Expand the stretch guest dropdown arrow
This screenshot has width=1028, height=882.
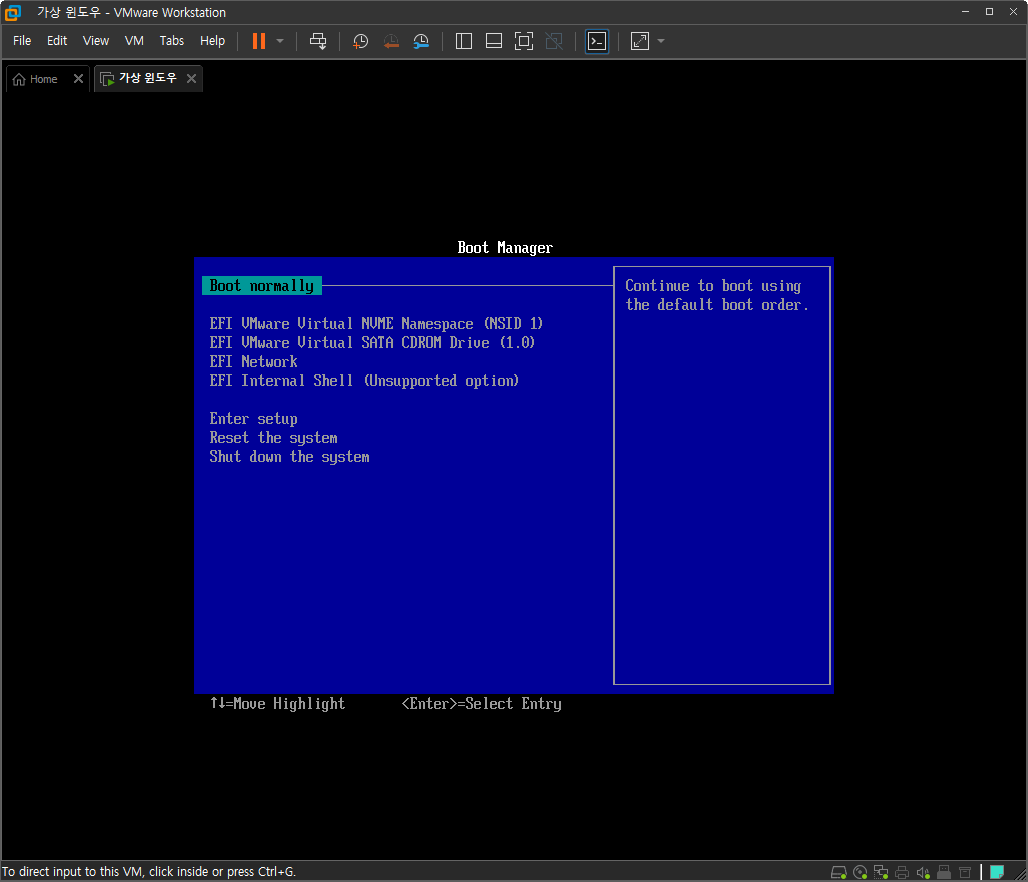[x=661, y=41]
